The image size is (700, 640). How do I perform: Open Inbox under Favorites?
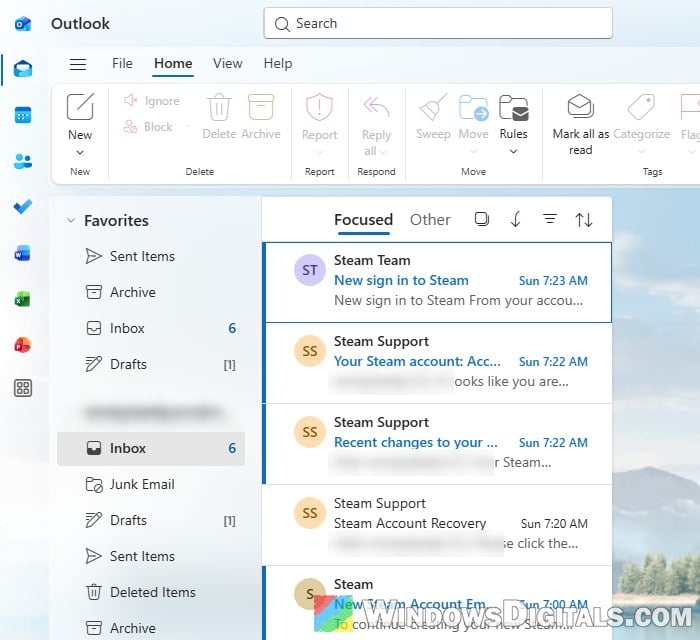click(152, 328)
